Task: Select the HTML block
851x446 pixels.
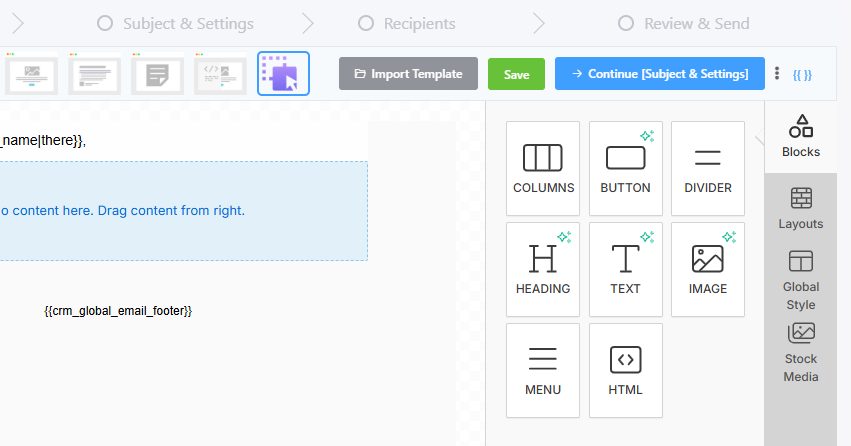Action: click(625, 370)
